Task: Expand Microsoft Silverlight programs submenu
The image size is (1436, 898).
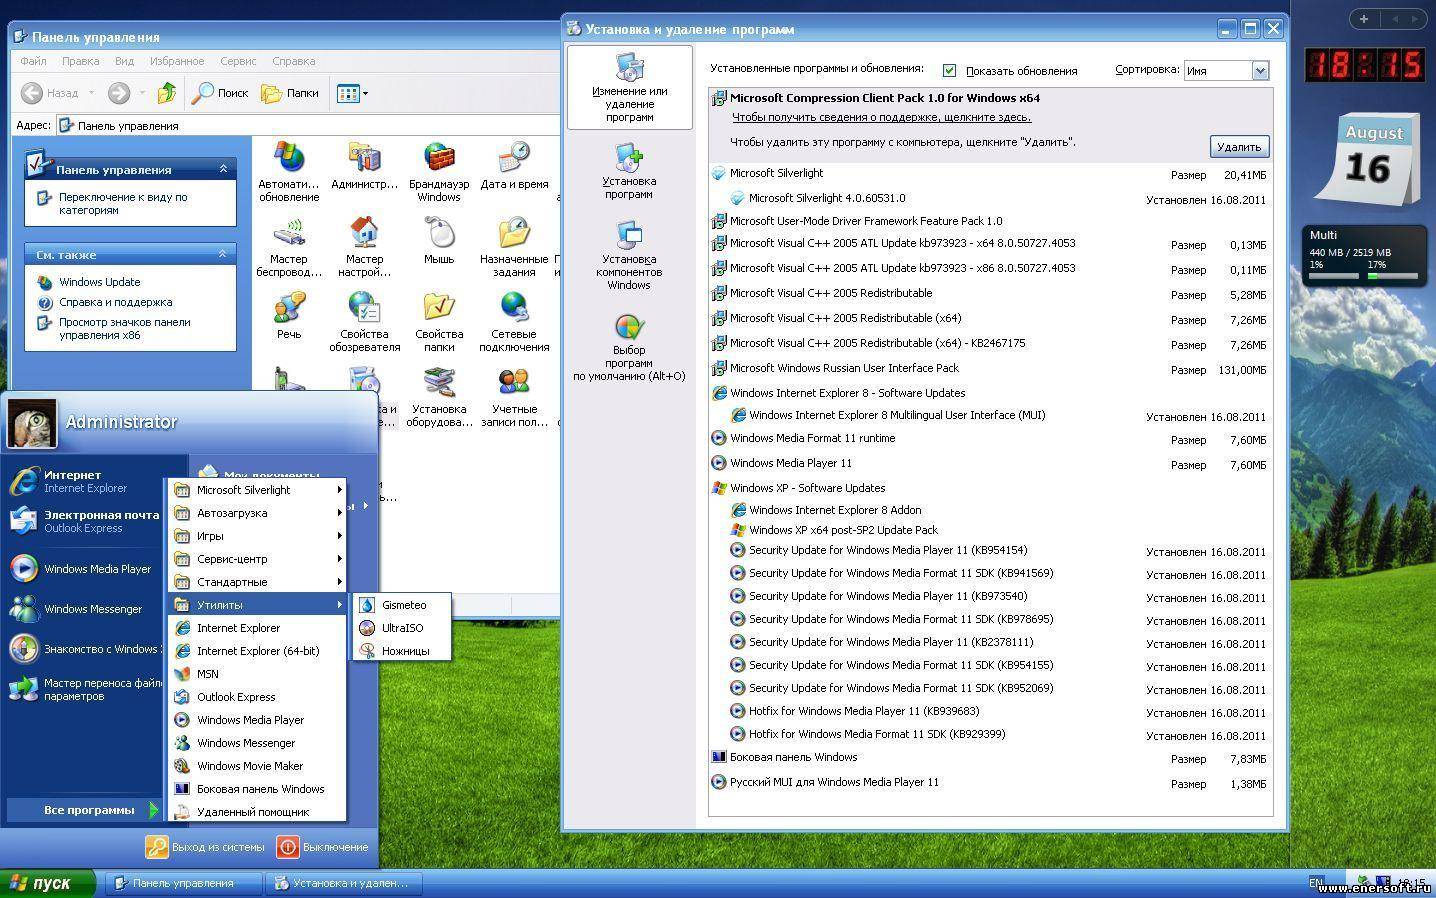Action: point(257,490)
